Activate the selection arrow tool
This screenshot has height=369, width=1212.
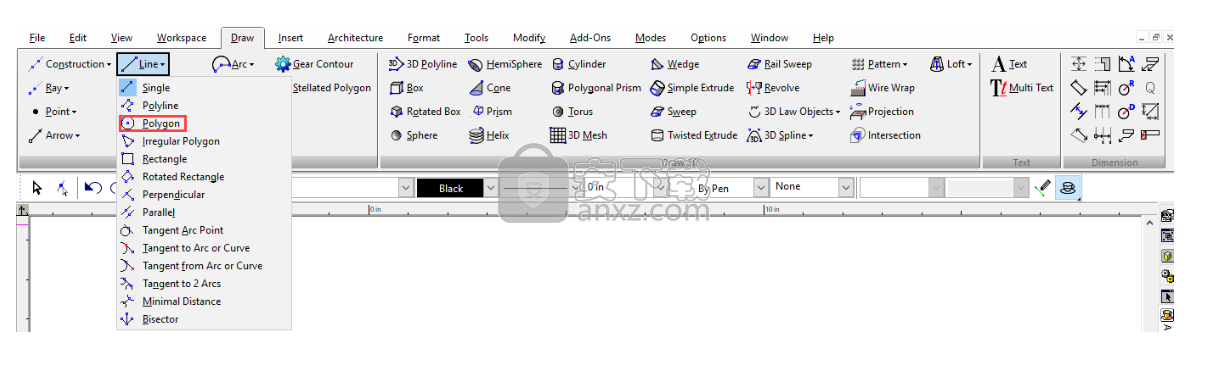(x=37, y=187)
